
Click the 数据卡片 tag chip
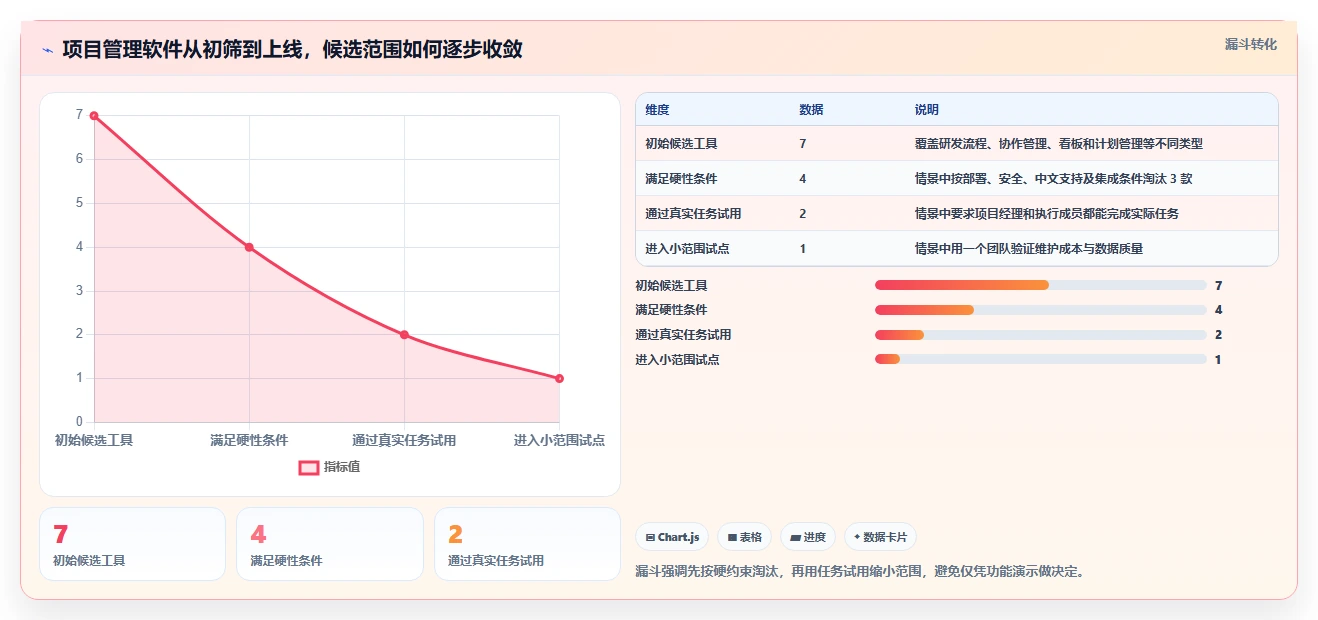coord(880,537)
